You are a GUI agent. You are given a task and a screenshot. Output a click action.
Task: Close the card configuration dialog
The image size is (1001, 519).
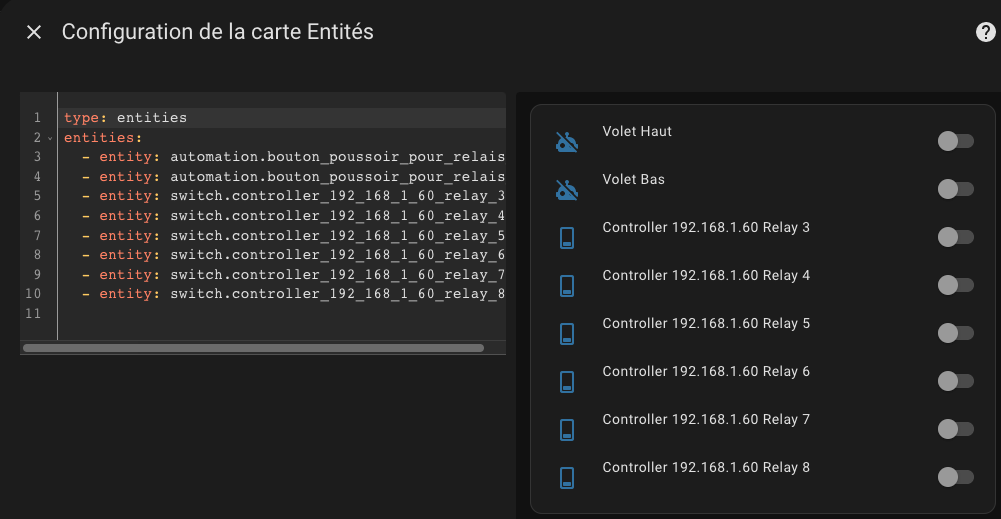[x=34, y=32]
